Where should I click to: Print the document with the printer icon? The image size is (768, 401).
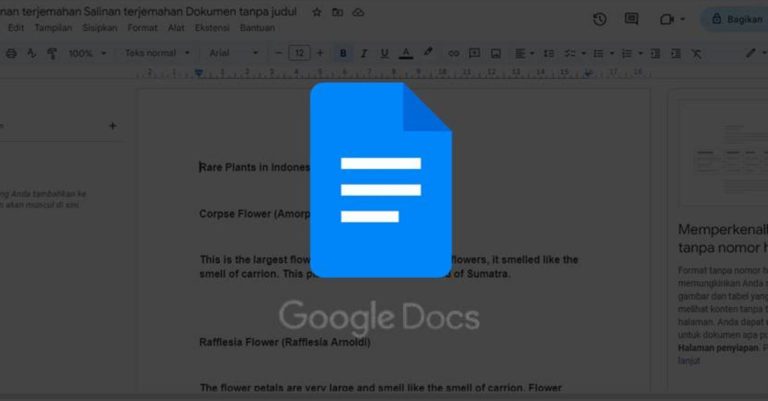click(x=11, y=53)
